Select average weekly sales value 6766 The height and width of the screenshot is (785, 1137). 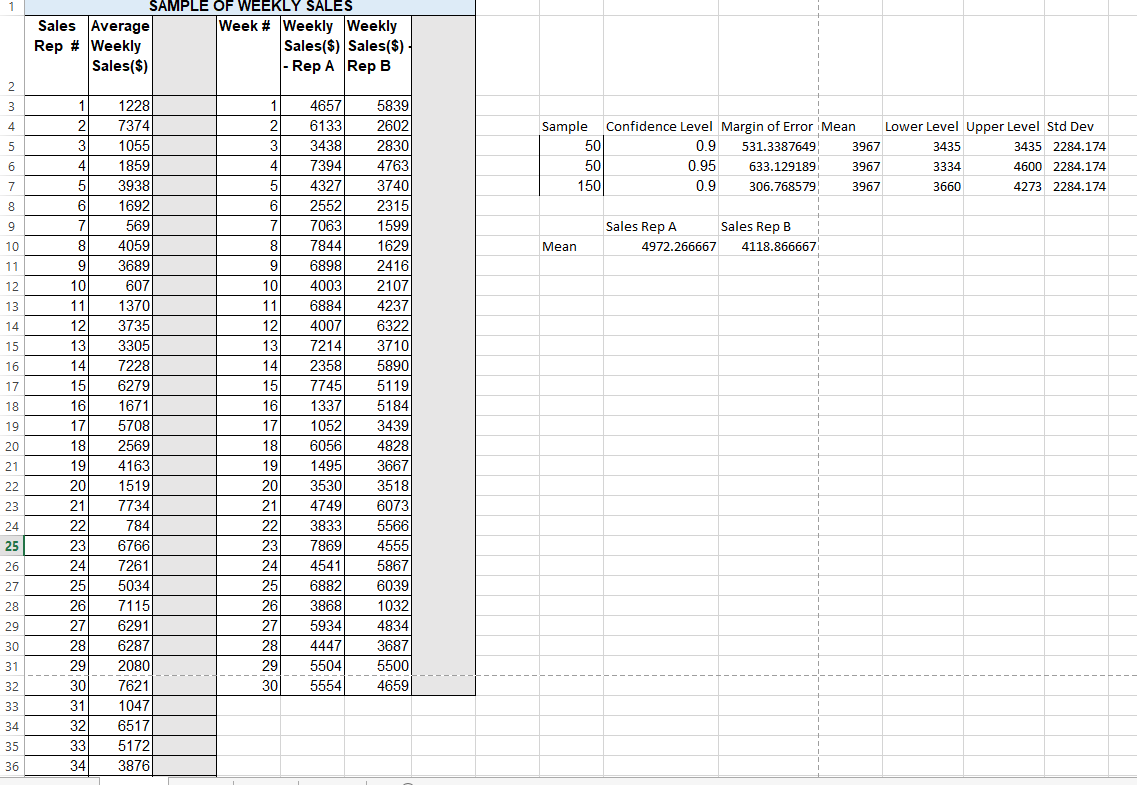120,546
